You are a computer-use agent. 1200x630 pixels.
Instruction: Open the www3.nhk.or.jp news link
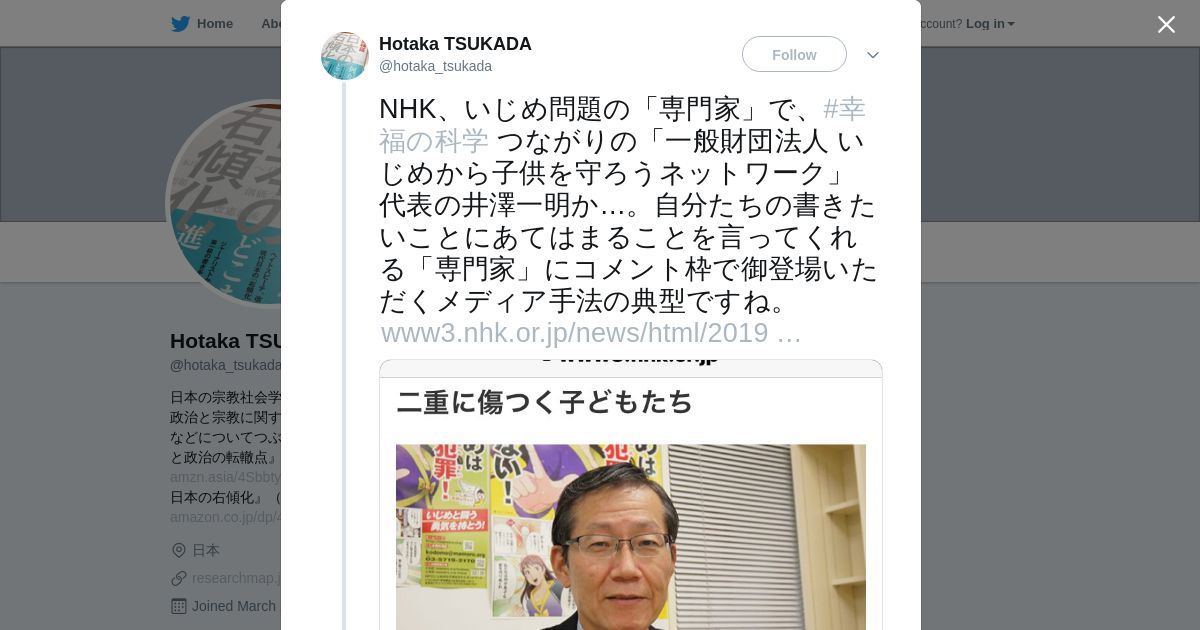coord(591,333)
